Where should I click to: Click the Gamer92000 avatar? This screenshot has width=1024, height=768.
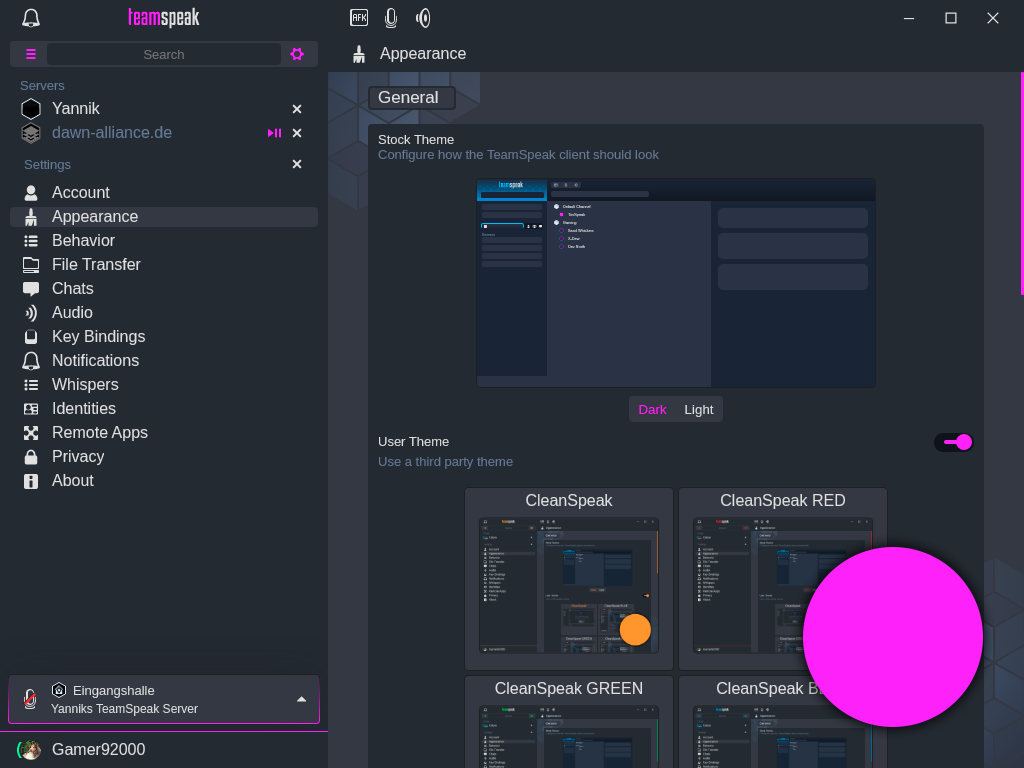29,750
